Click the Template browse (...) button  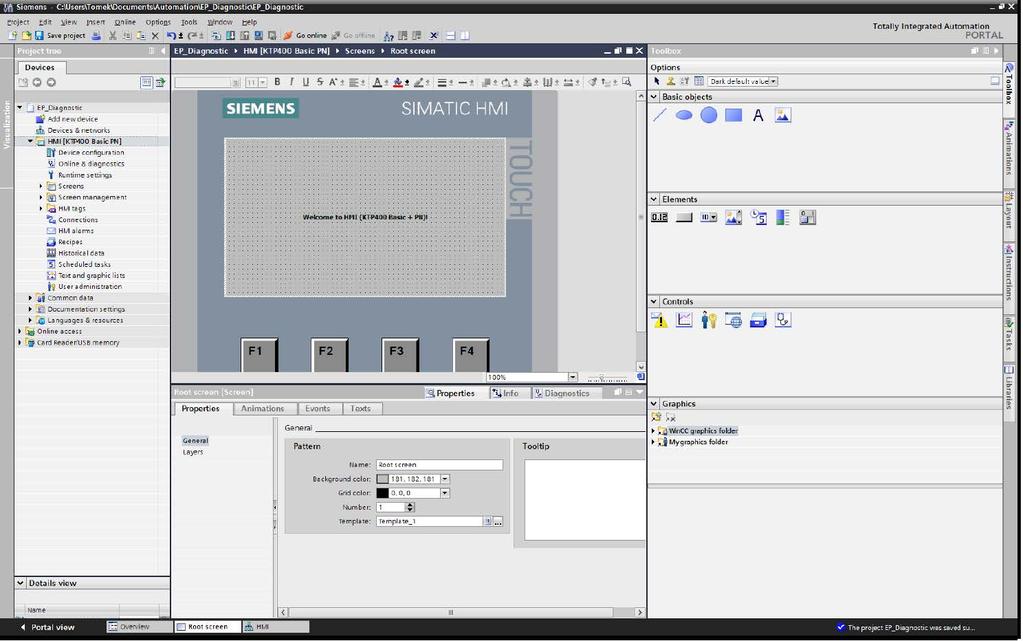[498, 522]
